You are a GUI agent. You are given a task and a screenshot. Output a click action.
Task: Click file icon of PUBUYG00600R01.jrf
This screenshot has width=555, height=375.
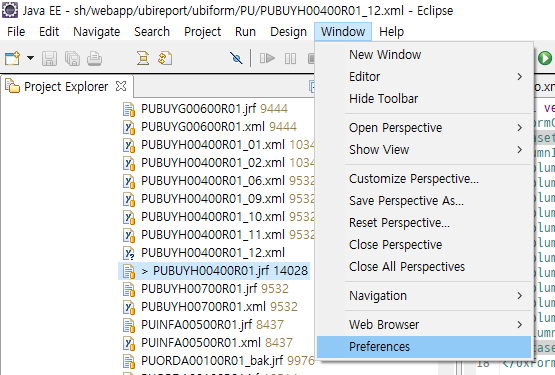(129, 109)
